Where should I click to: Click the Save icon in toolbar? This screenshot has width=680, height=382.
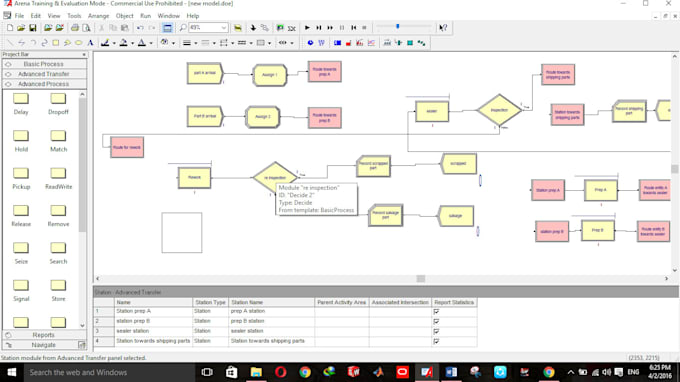33,28
